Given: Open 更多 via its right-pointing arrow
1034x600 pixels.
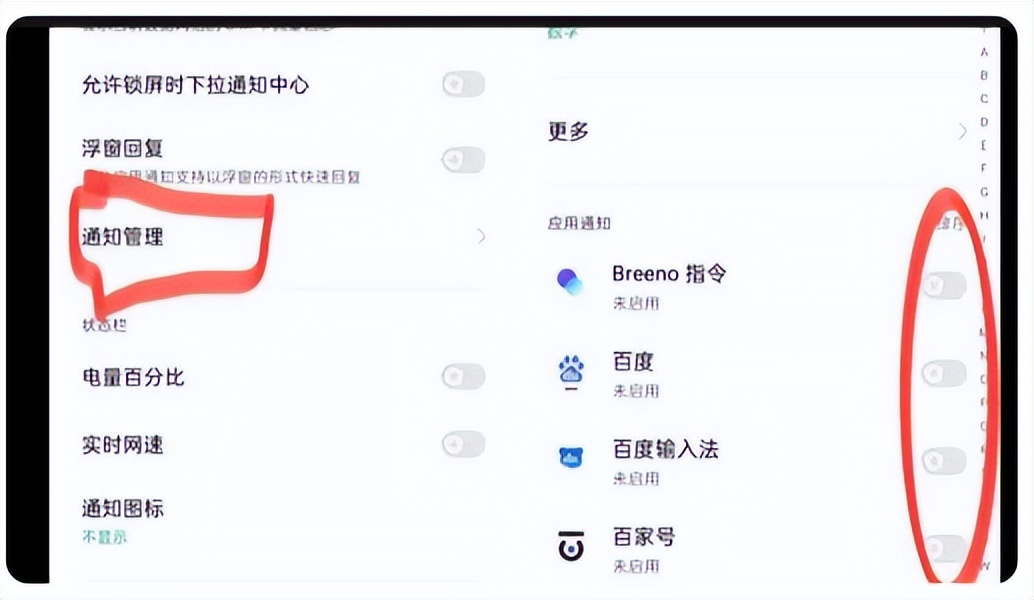Looking at the screenshot, I should [x=961, y=130].
